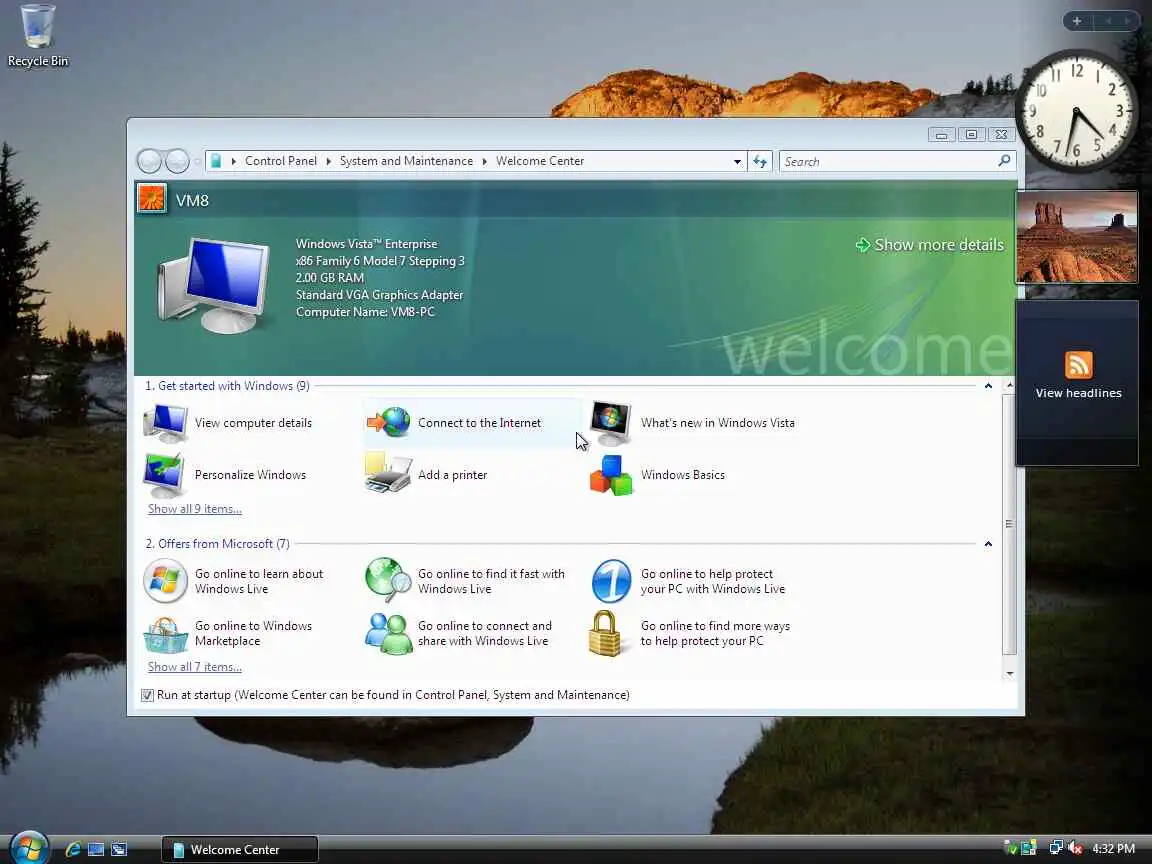
Task: Click the vertical scrollbar thumb
Action: (x=1009, y=523)
